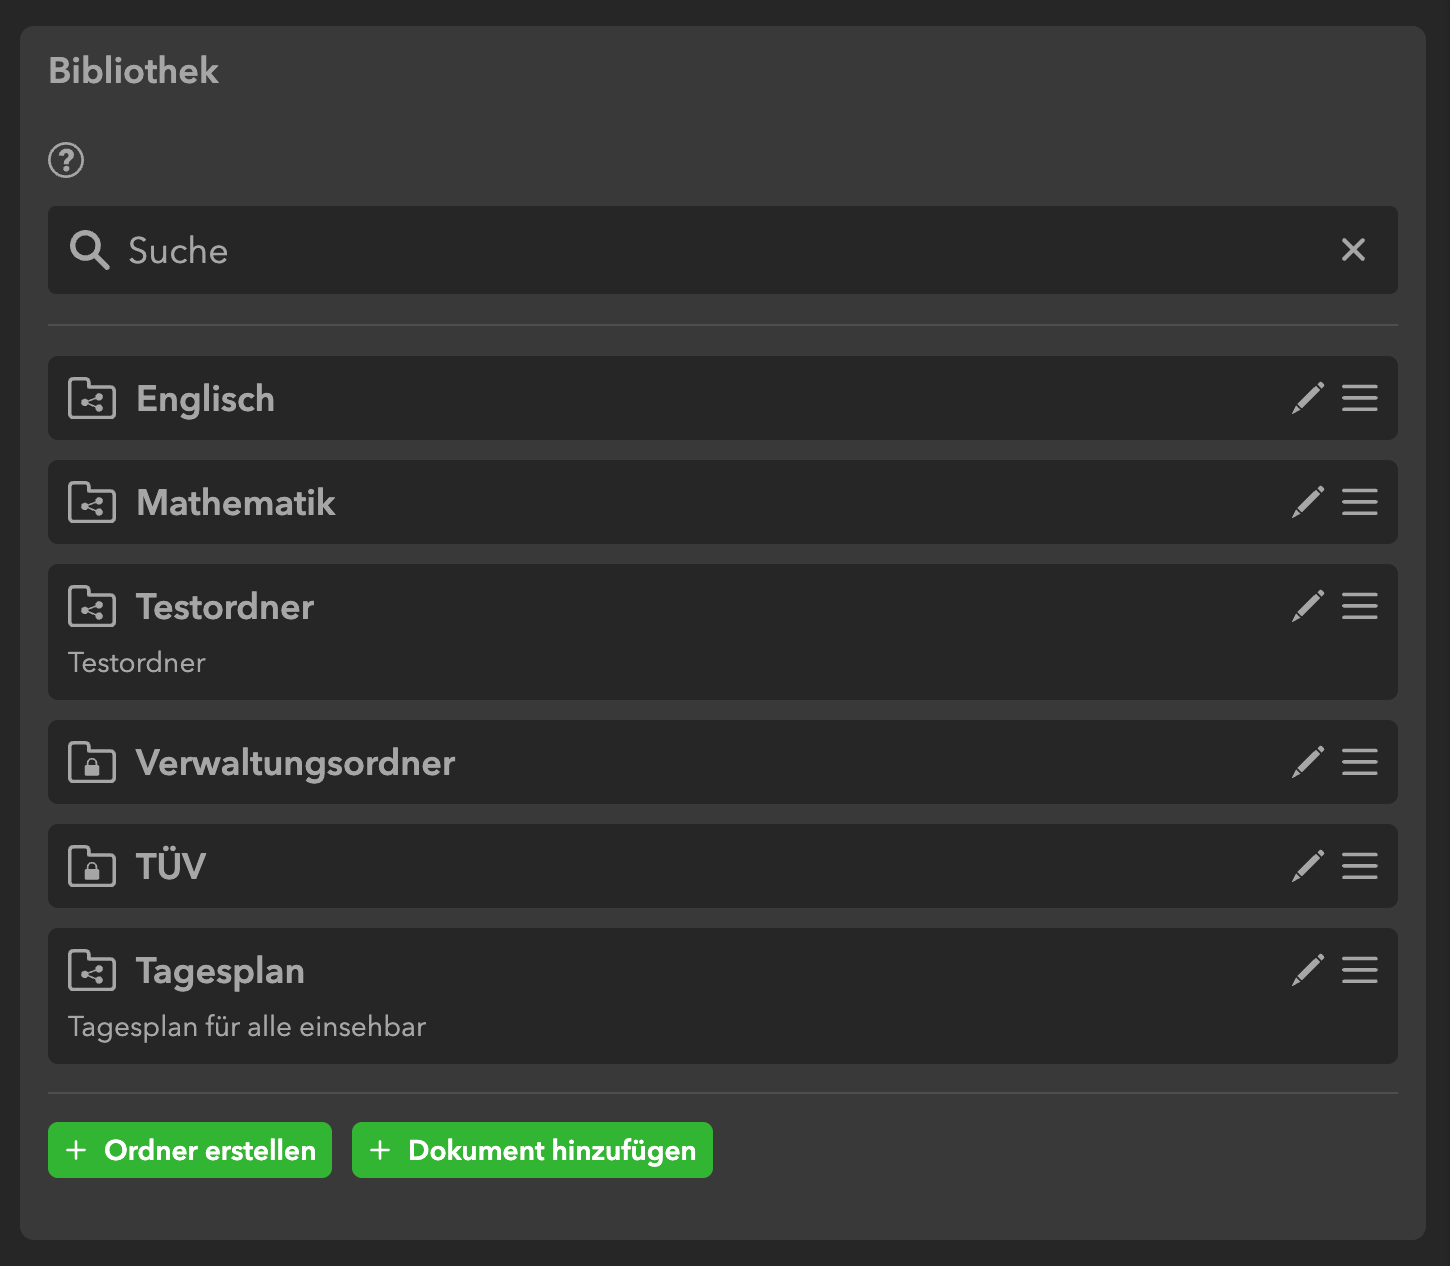
Task: Edit the Verwaltungsordner folder
Action: (1308, 762)
